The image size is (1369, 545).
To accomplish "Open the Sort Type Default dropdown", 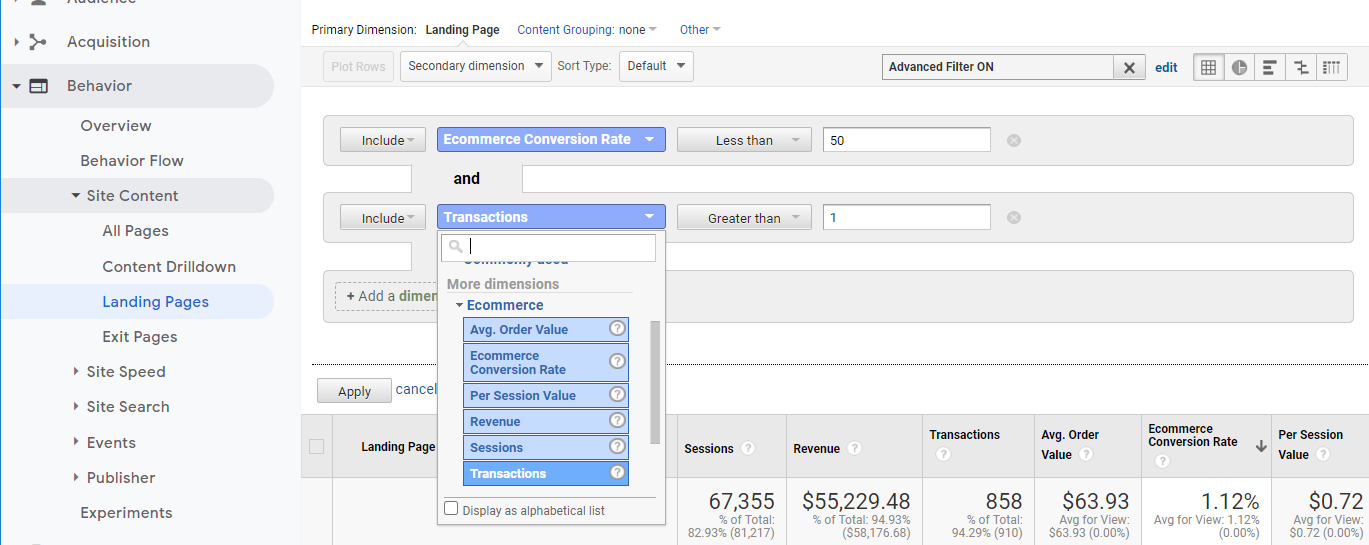I will (656, 66).
